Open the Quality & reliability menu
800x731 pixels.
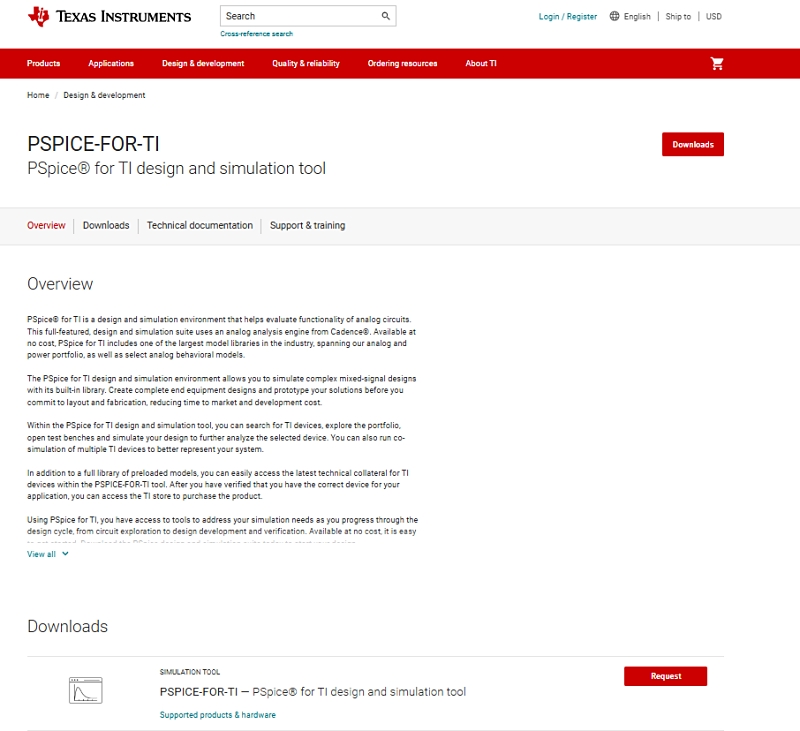305,63
